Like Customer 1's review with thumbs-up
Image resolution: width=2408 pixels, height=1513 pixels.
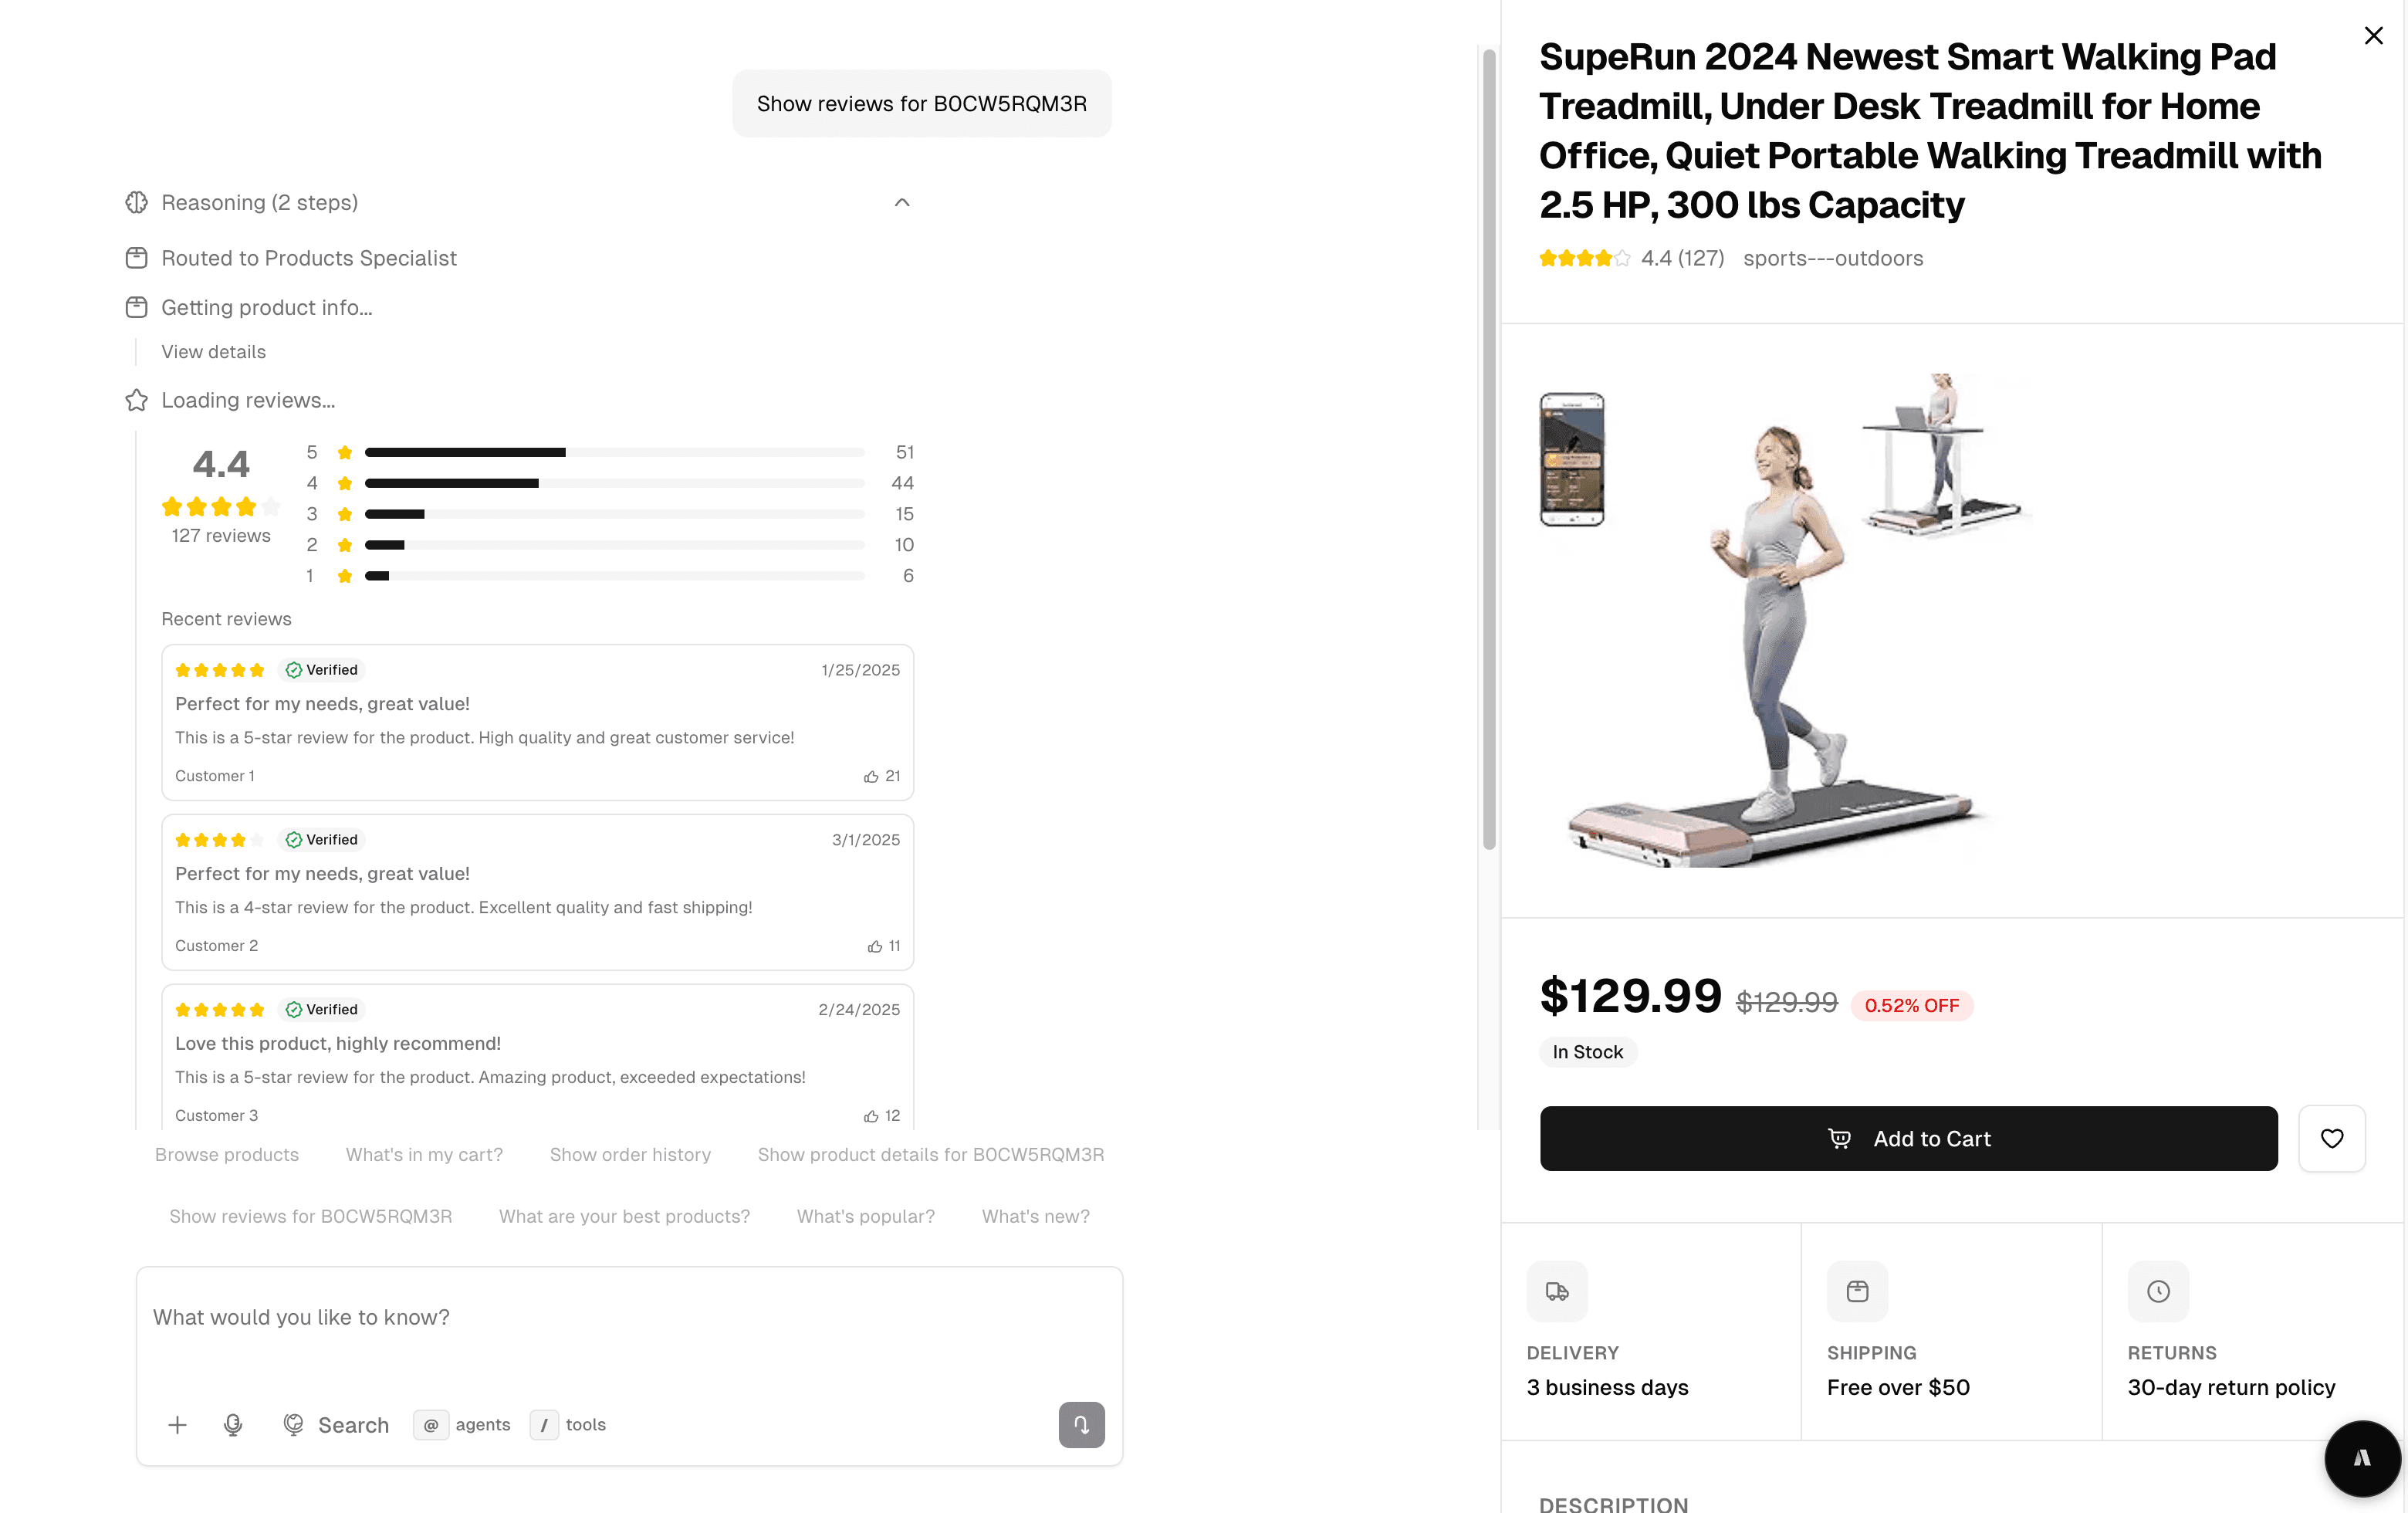(x=872, y=775)
